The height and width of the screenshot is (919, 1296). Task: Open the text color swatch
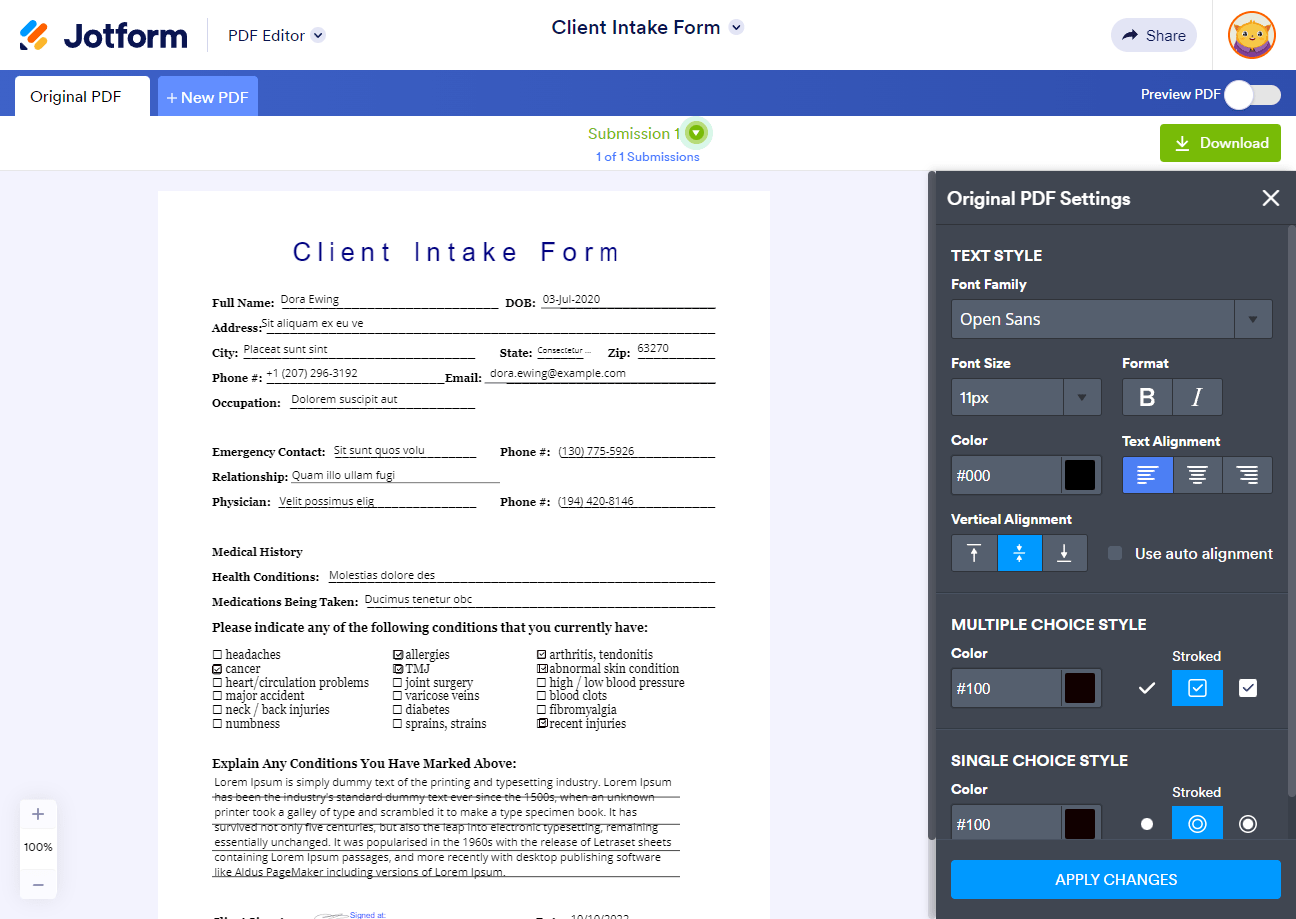(1080, 475)
